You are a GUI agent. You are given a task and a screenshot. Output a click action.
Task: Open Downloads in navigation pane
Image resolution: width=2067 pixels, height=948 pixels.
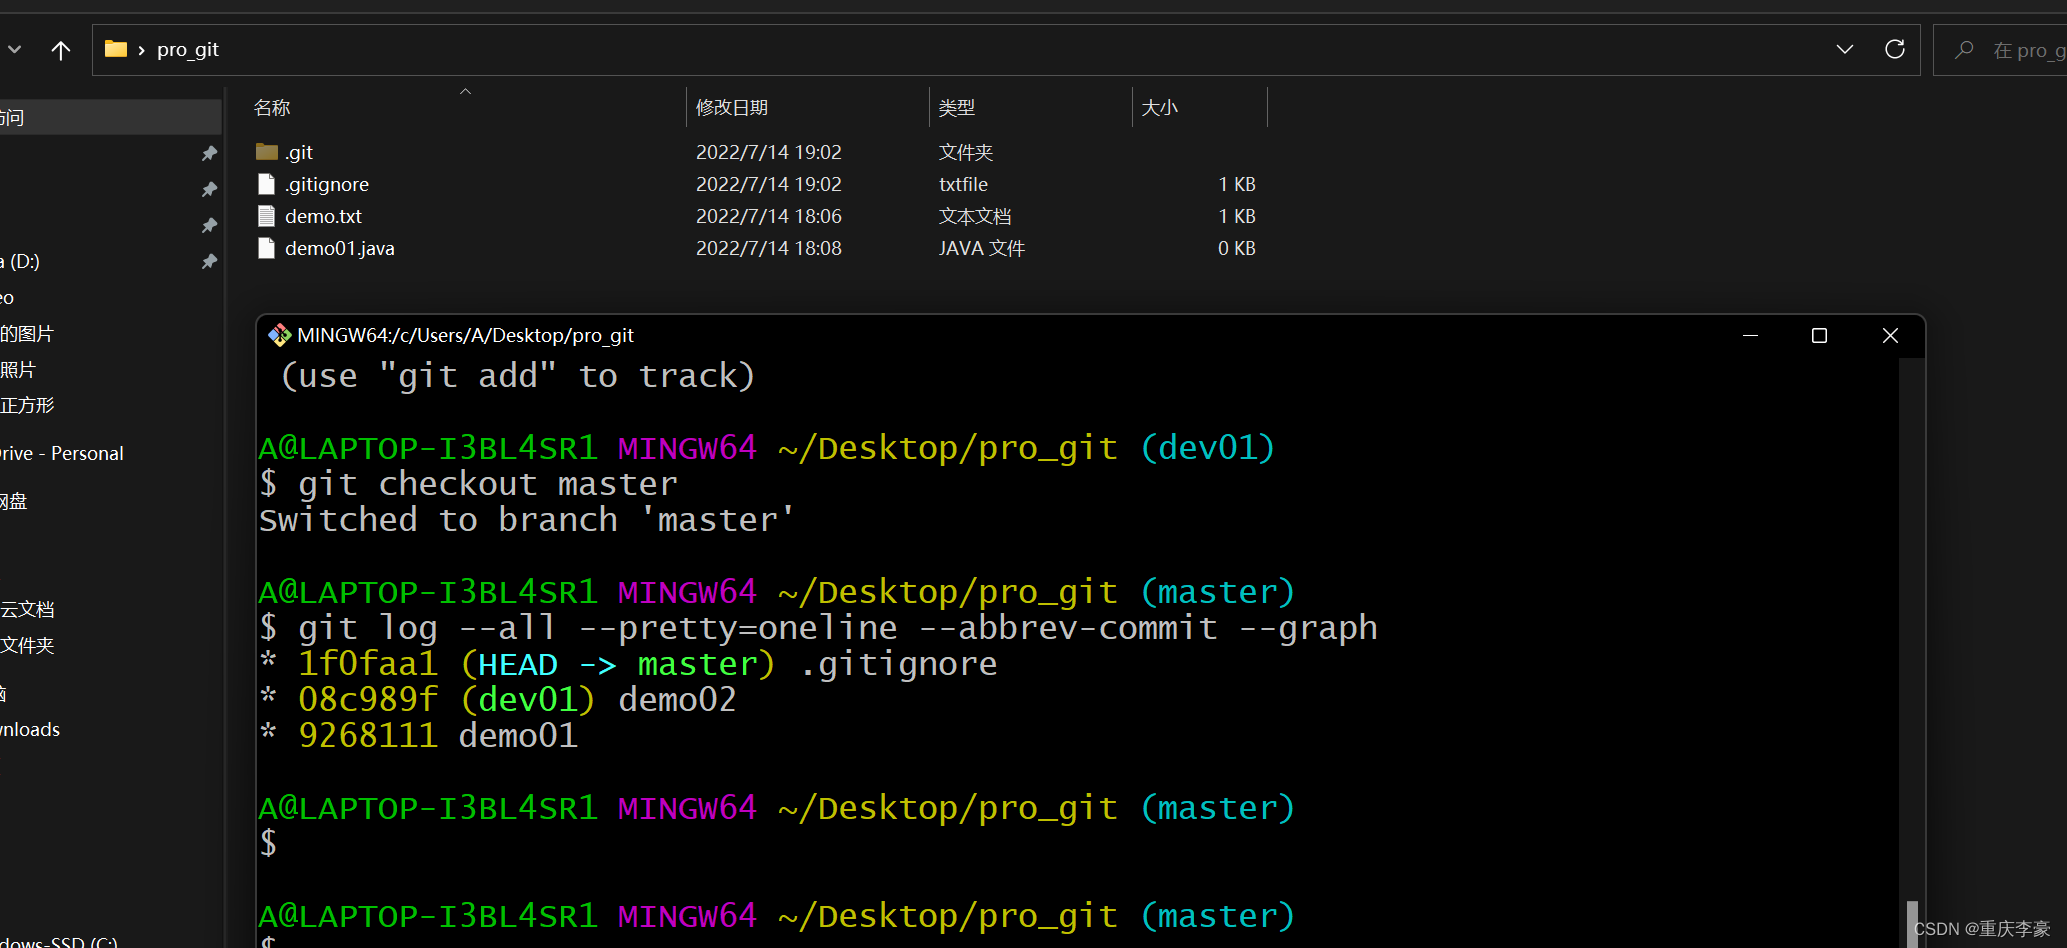pyautogui.click(x=30, y=729)
